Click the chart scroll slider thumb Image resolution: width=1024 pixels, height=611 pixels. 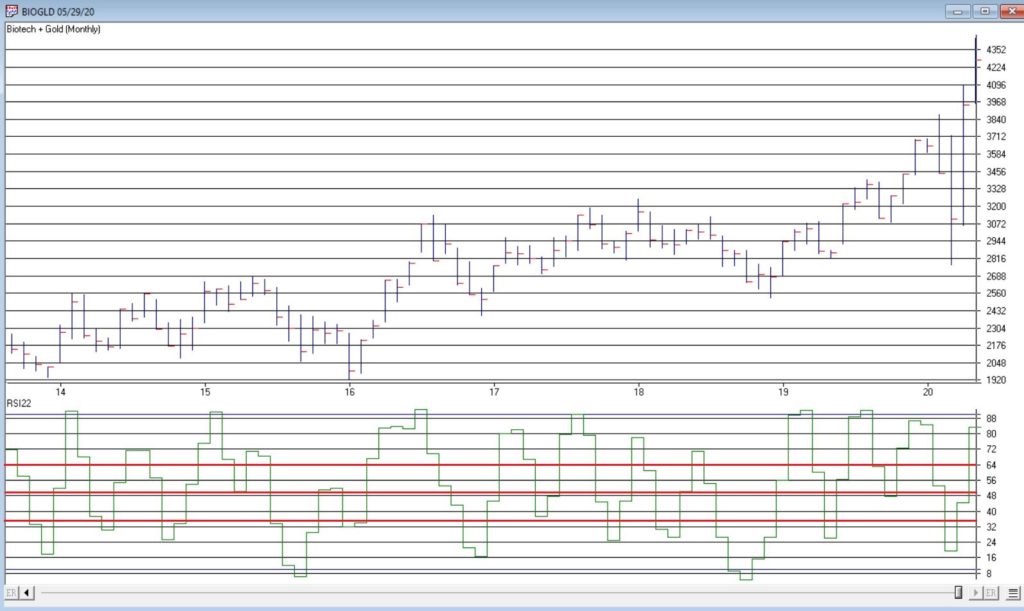coord(958,592)
